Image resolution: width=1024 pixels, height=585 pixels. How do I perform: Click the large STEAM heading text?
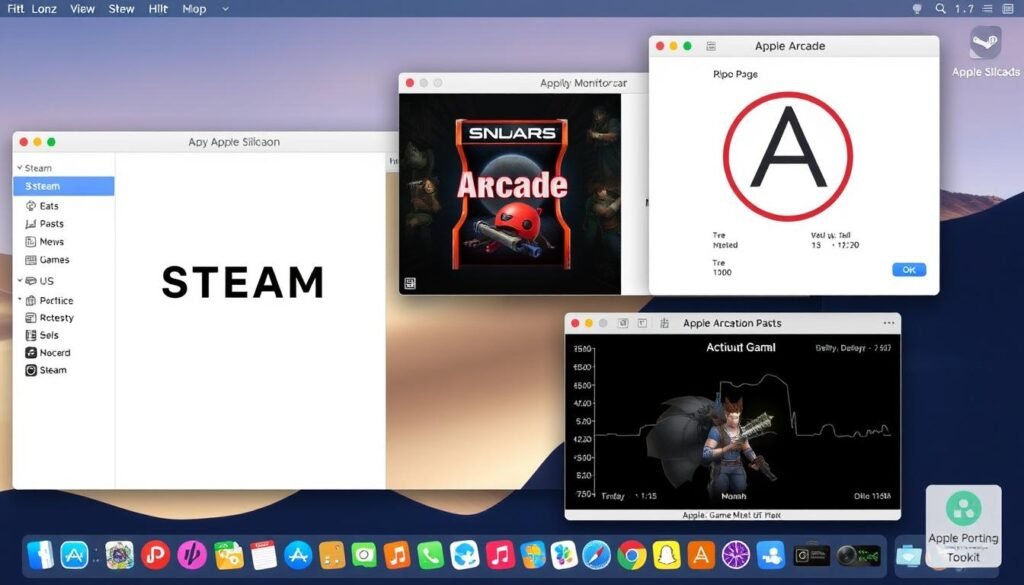tap(243, 282)
